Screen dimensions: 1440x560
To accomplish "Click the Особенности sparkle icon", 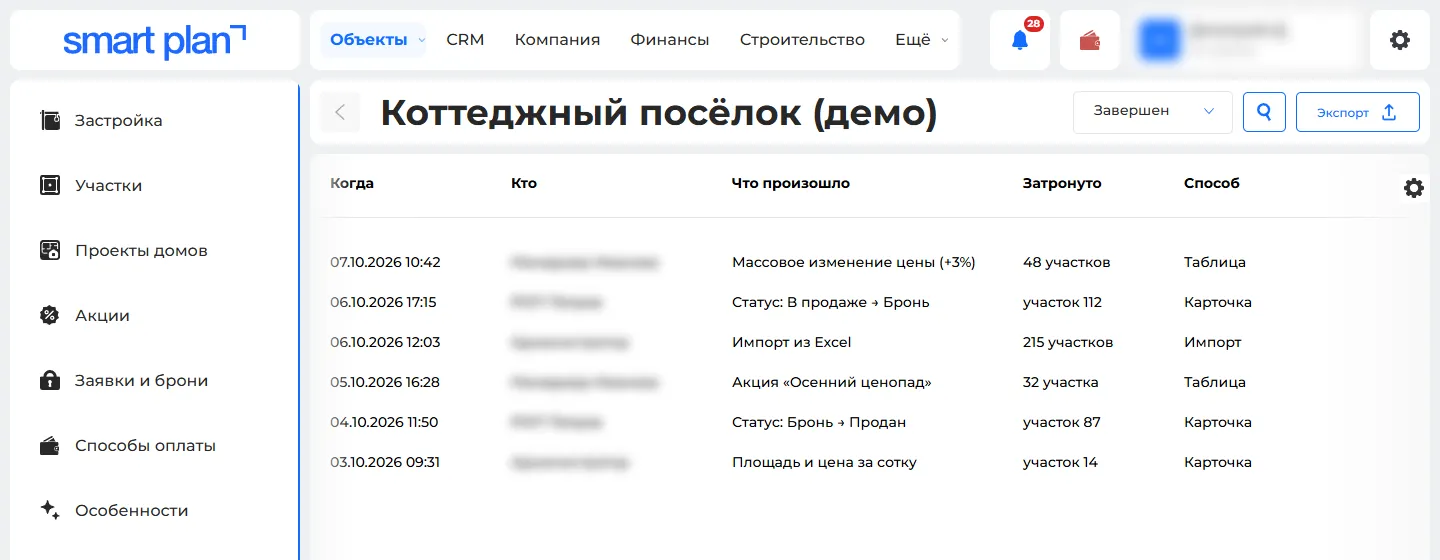I will [x=50, y=511].
